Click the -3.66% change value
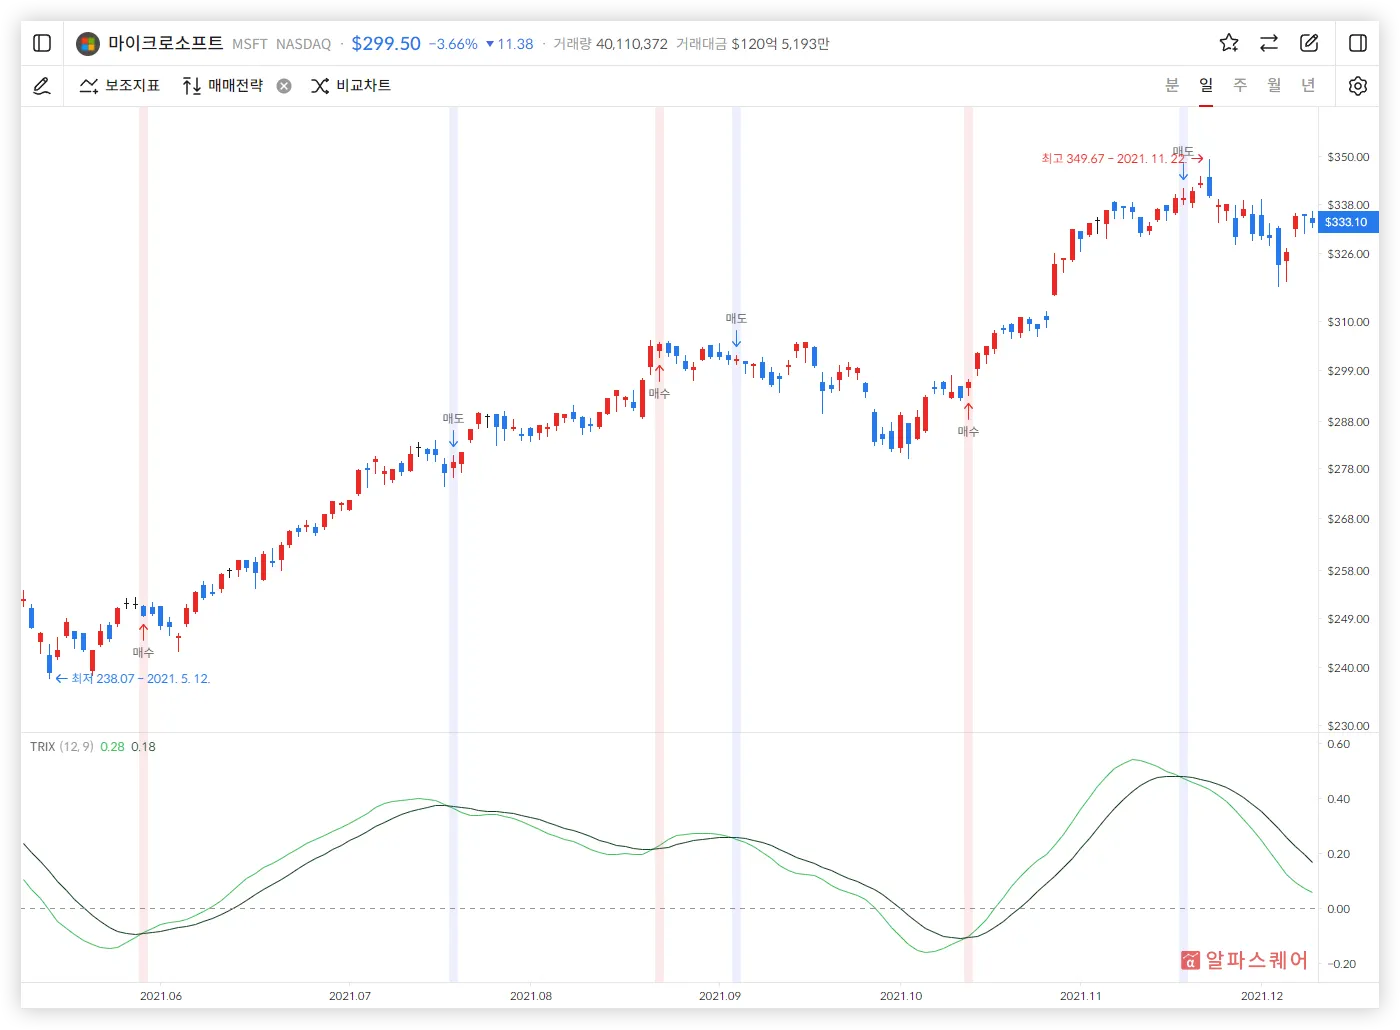The height and width of the screenshot is (1030, 1400). click(453, 44)
